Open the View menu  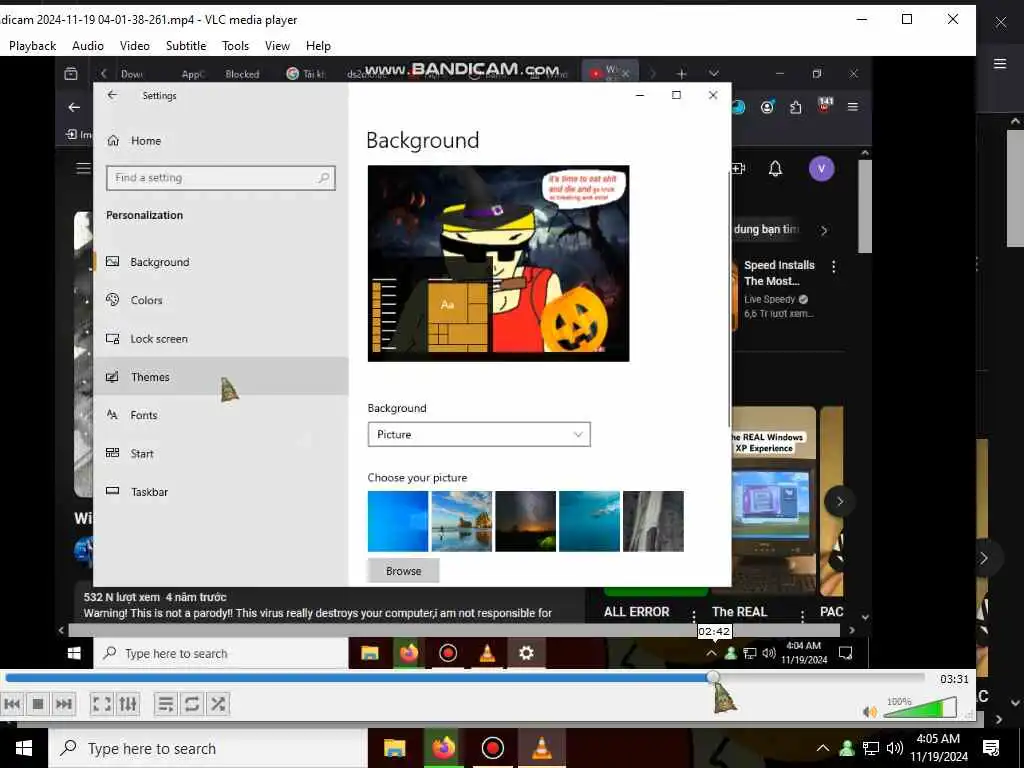(x=277, y=46)
